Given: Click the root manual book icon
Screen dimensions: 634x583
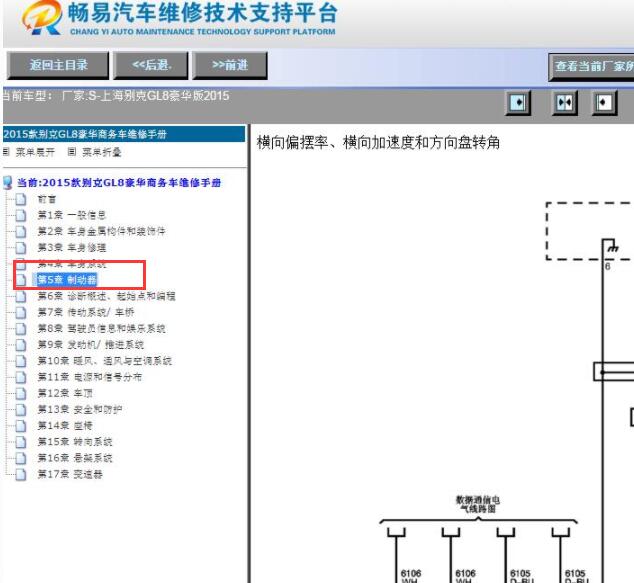Looking at the screenshot, I should click(7, 183).
